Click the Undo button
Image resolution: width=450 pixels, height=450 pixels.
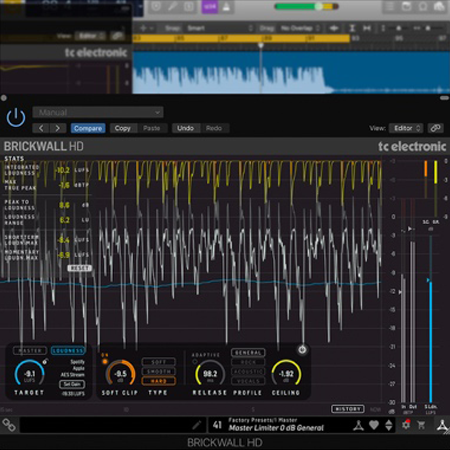[x=185, y=128]
